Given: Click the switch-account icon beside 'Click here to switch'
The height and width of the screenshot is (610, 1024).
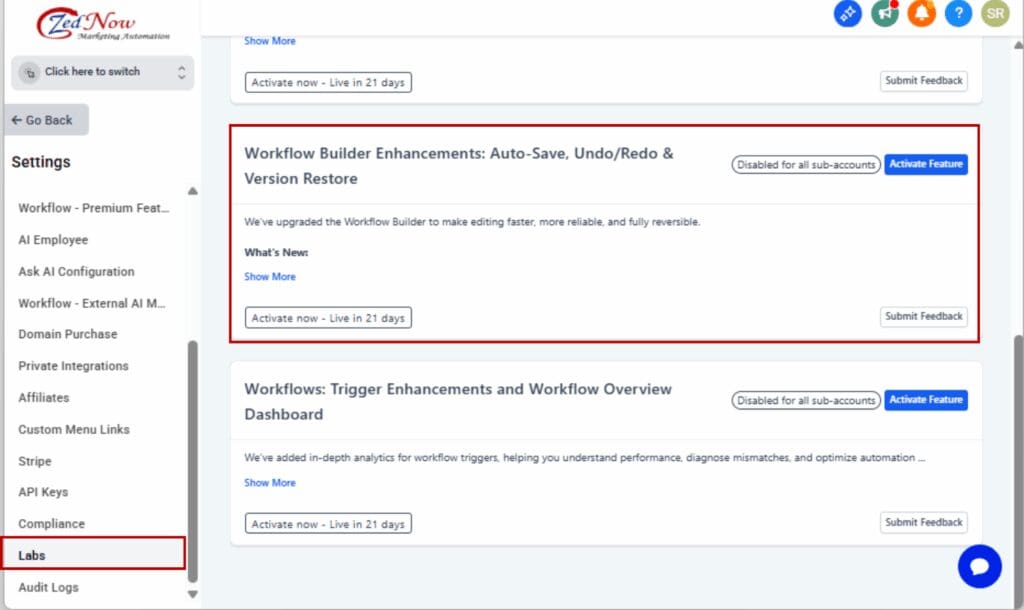Looking at the screenshot, I should [28, 72].
